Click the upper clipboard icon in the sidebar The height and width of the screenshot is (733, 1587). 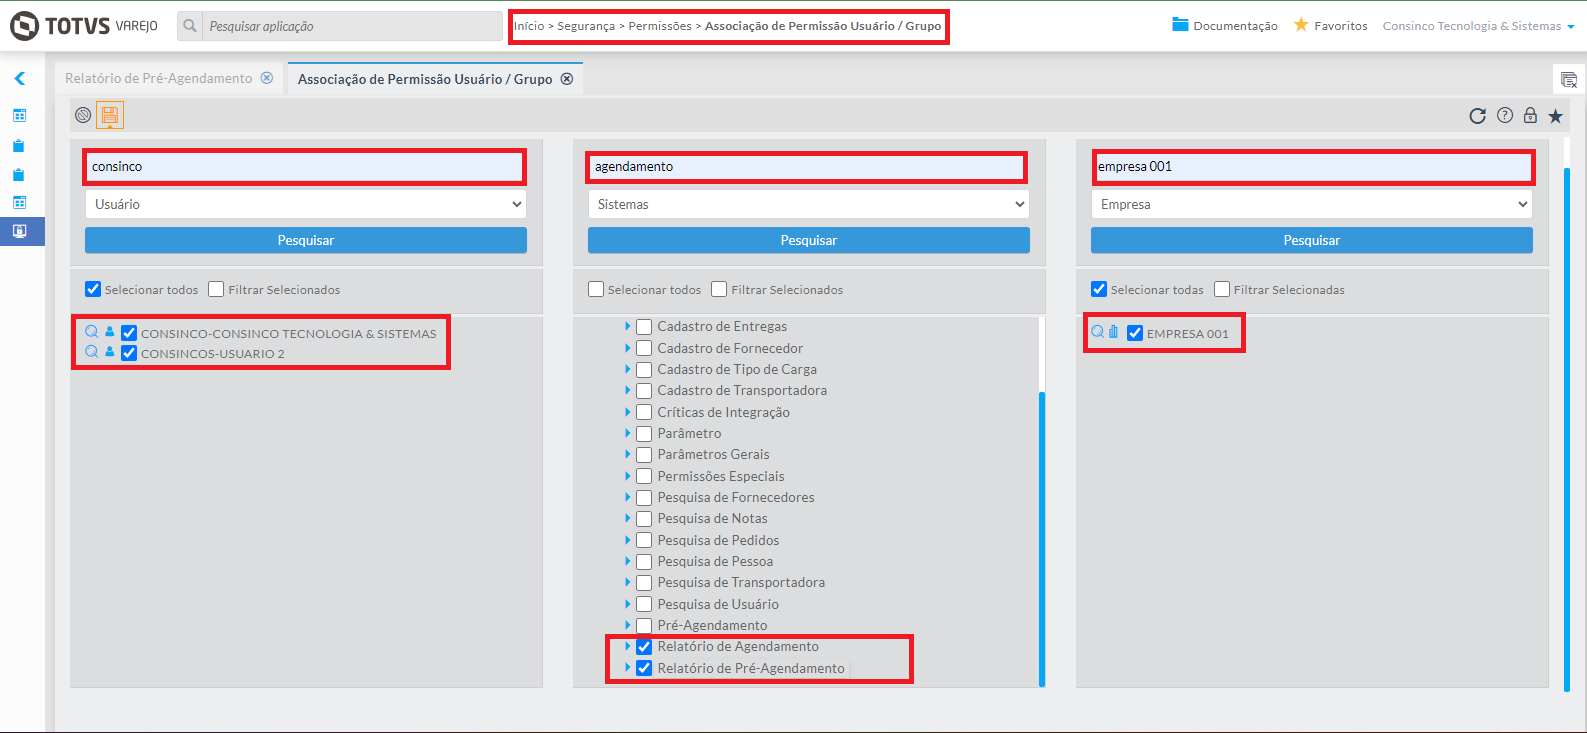pyautogui.click(x=19, y=146)
